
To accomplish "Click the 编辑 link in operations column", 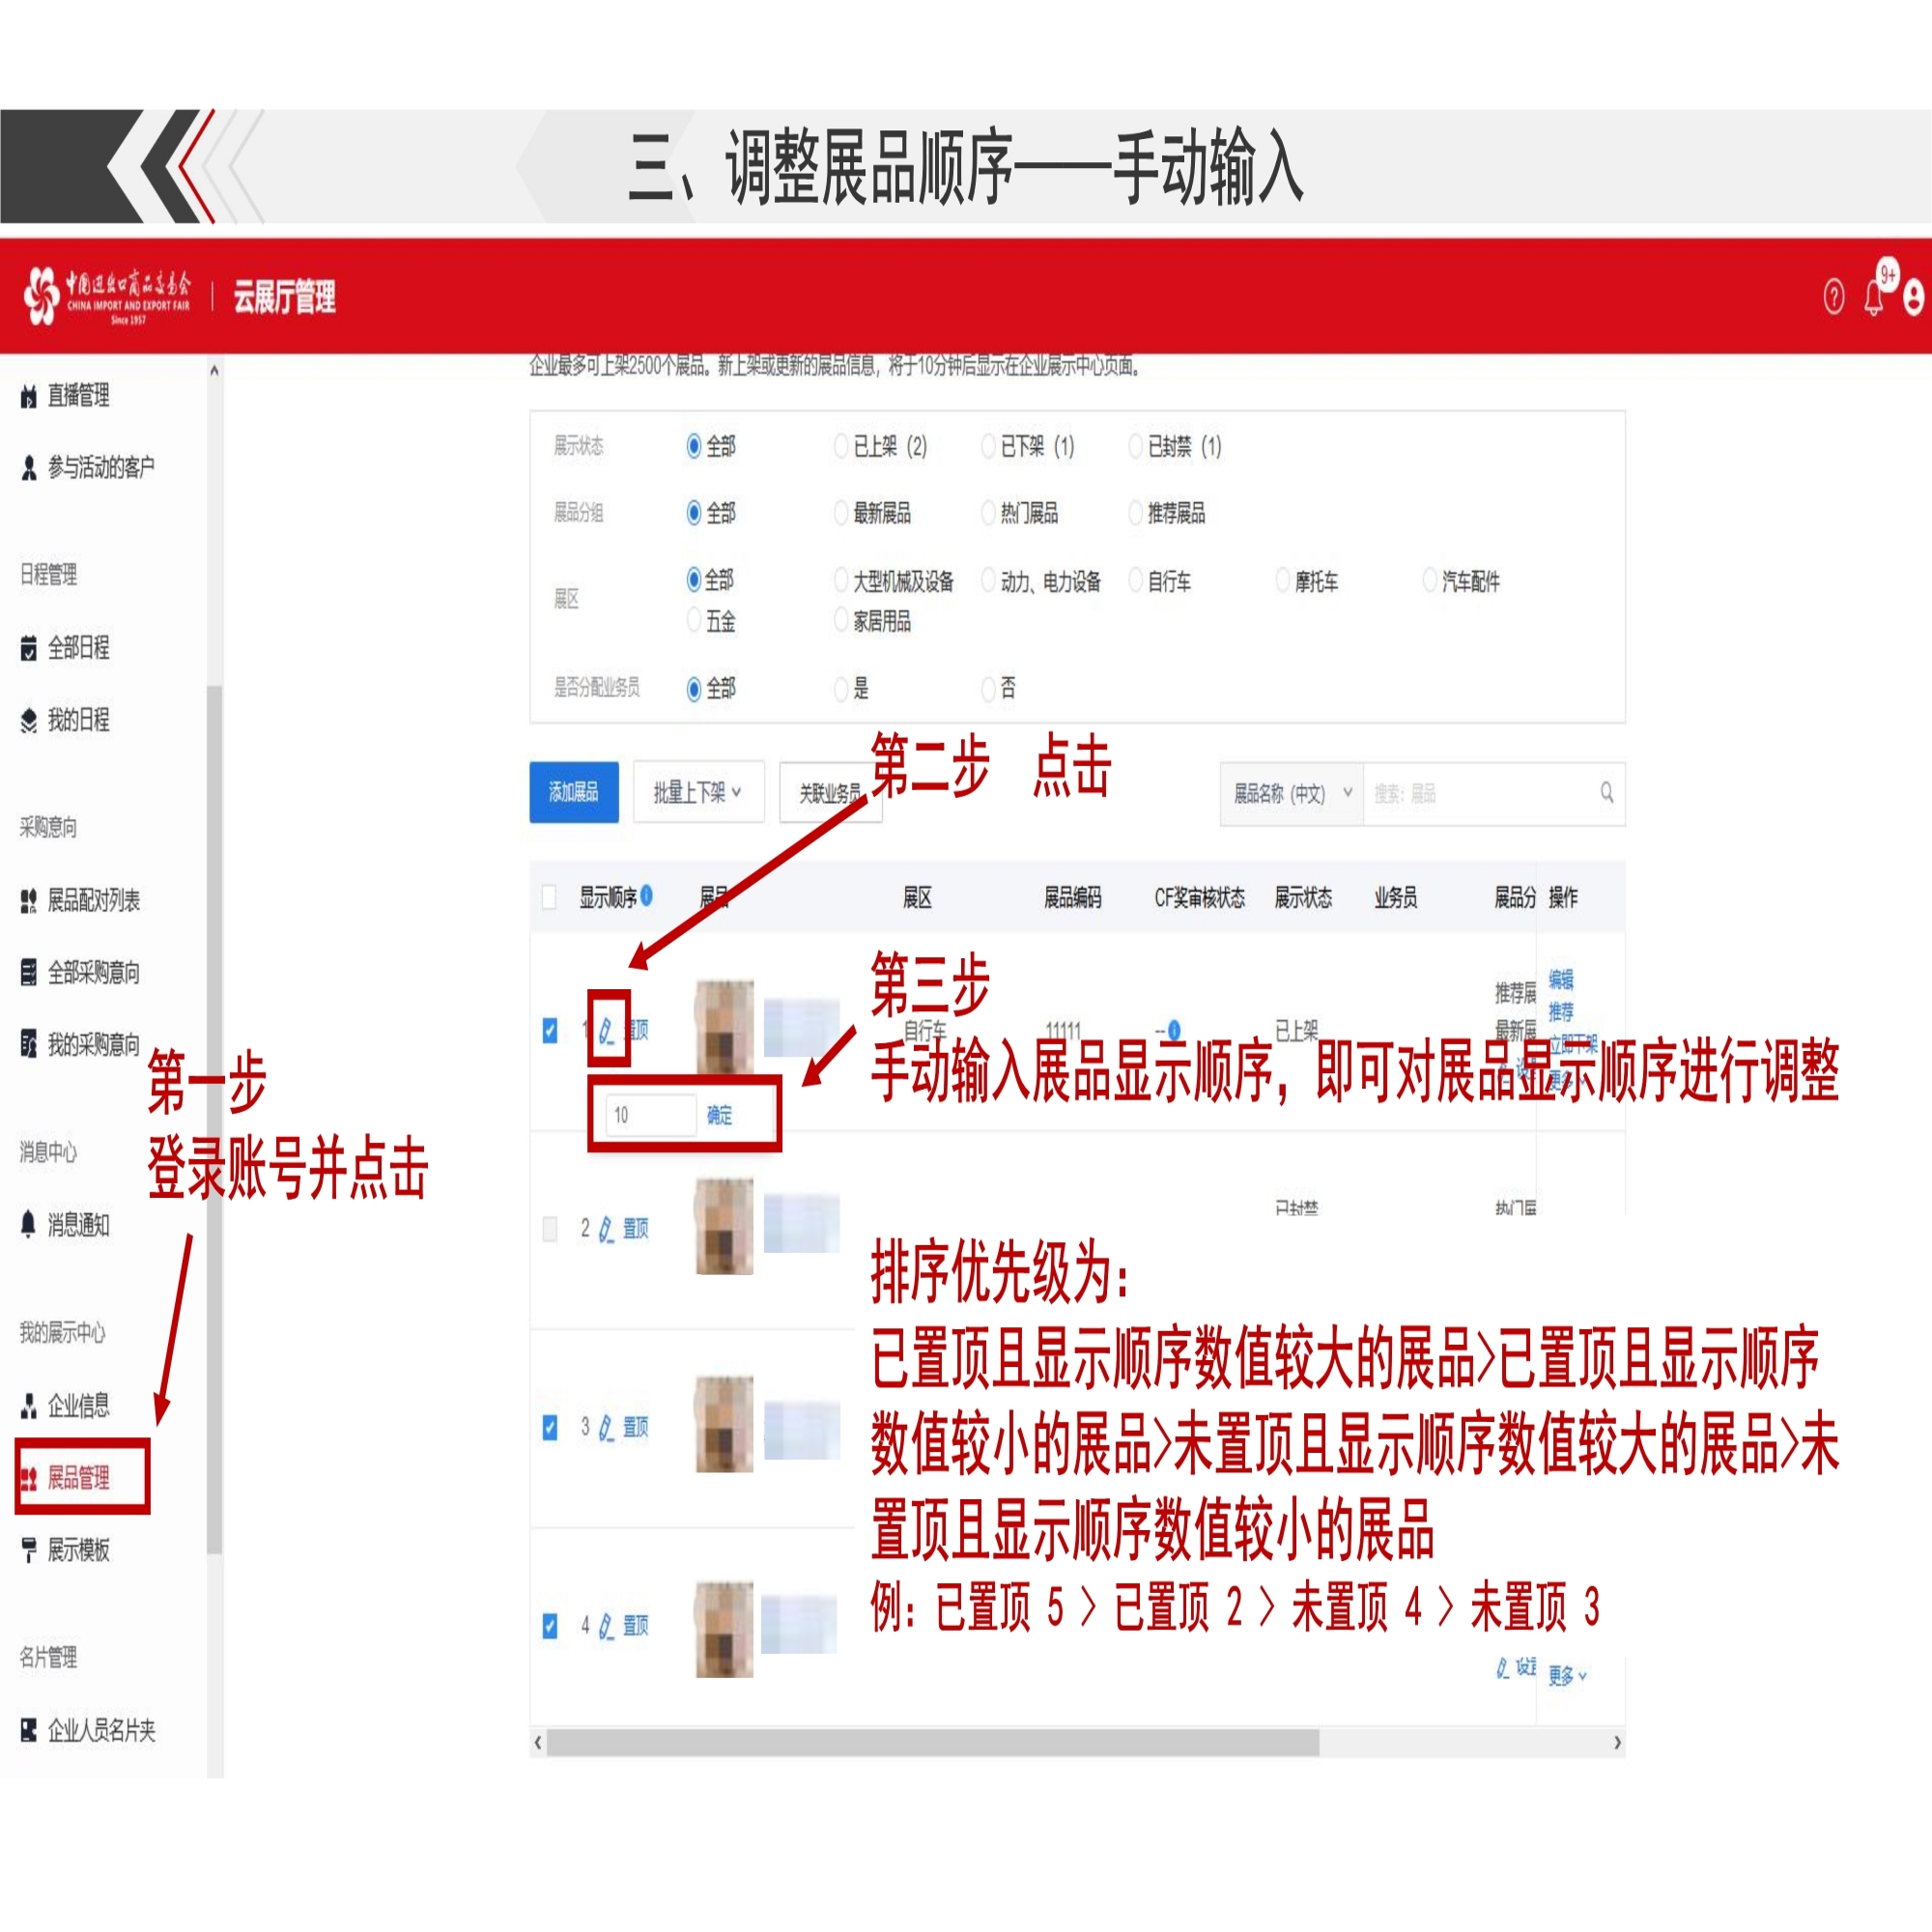I will point(1561,978).
